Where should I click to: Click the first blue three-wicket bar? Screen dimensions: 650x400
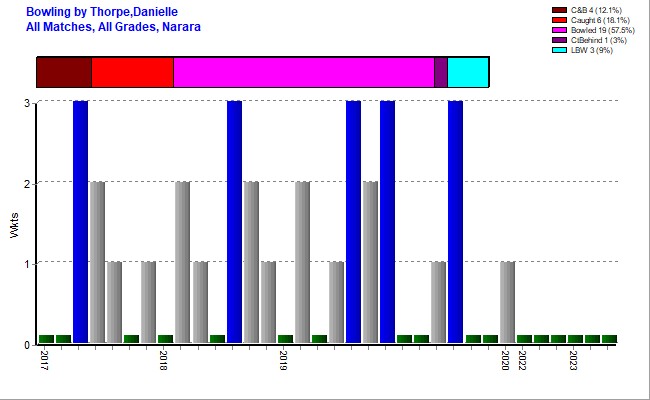[80, 222]
